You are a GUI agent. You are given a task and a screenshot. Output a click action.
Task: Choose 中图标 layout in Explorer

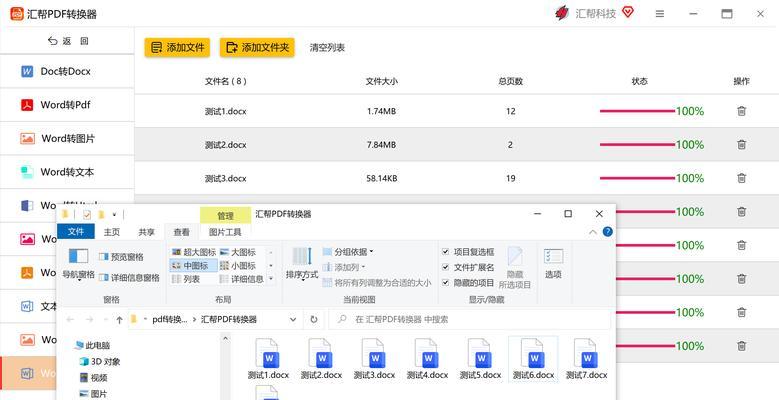point(194,266)
